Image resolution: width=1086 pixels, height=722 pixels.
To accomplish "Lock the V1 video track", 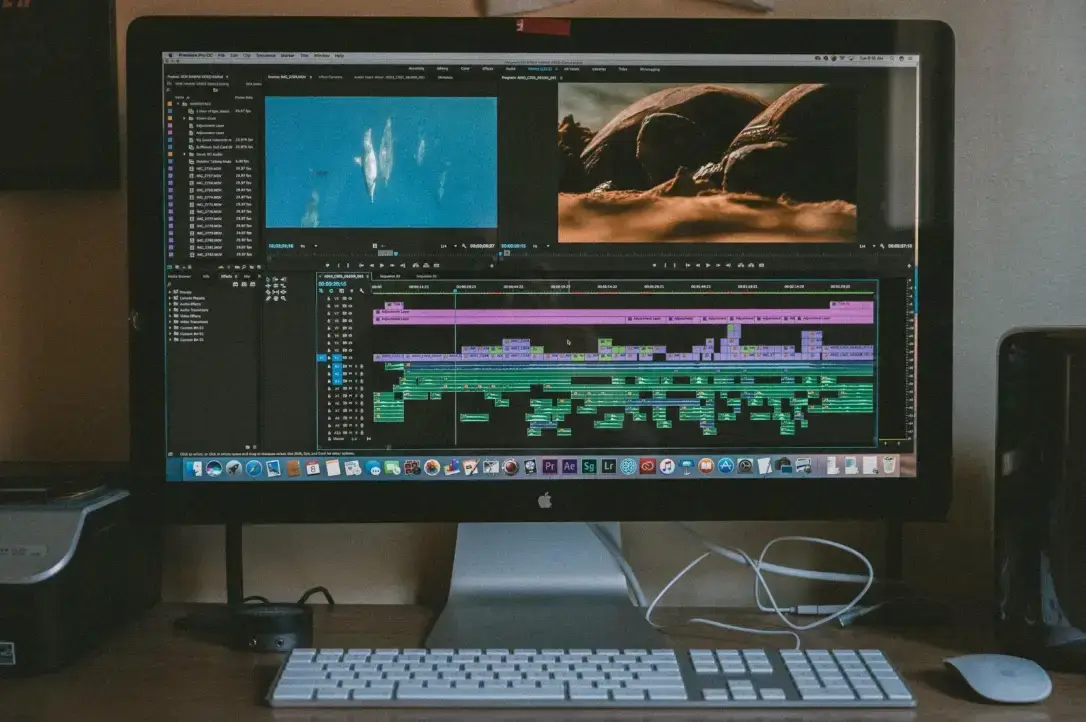I will tap(329, 357).
